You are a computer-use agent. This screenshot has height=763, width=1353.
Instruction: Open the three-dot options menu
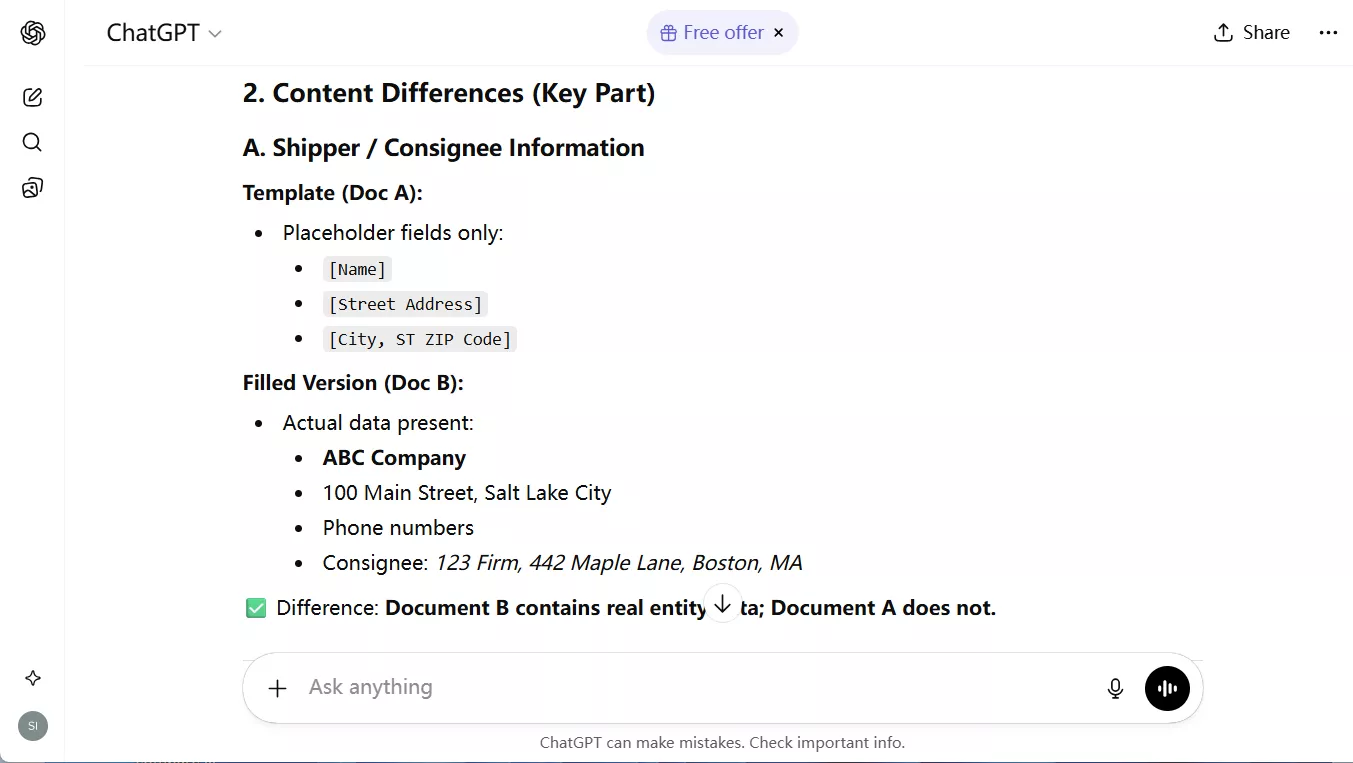tap(1328, 32)
